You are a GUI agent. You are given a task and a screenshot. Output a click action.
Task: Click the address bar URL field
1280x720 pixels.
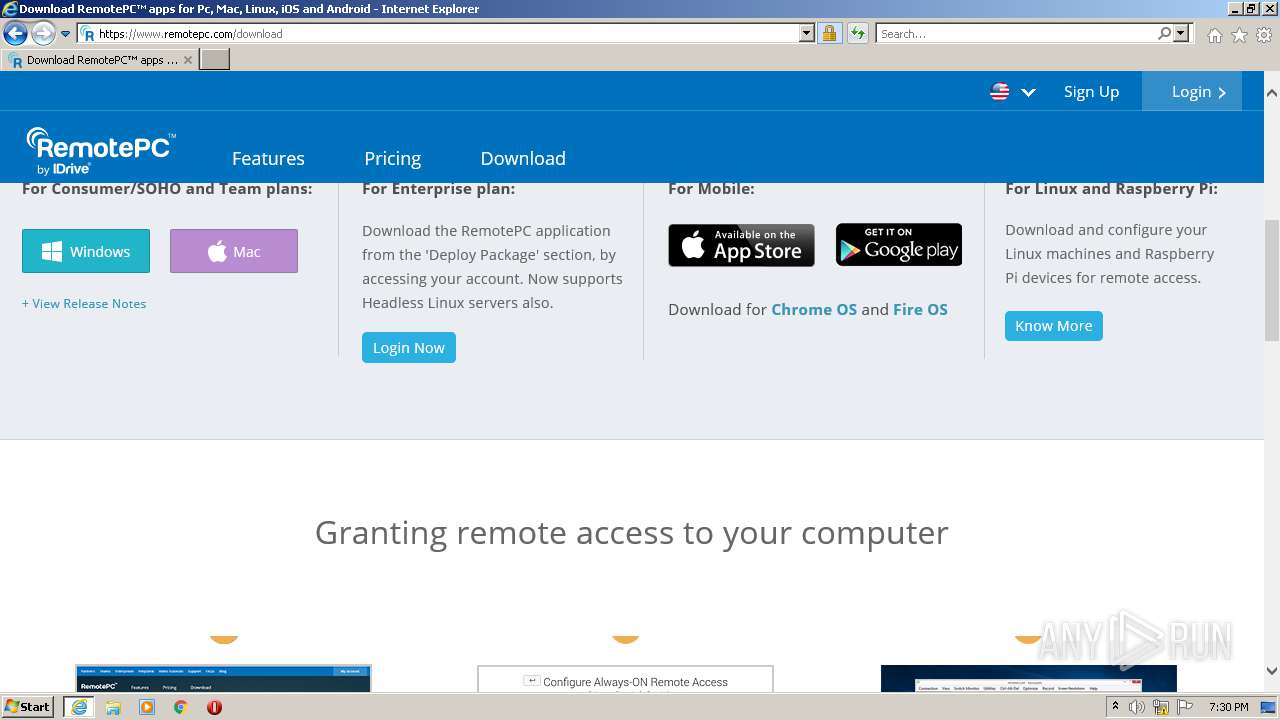coord(438,34)
